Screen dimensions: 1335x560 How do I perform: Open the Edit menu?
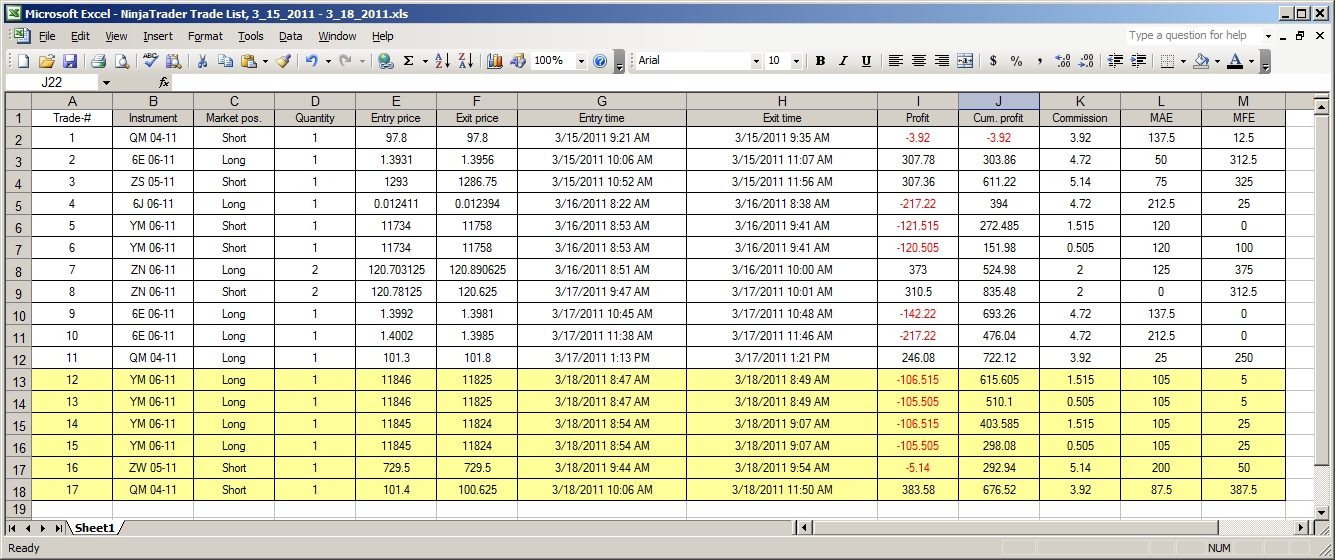click(80, 36)
